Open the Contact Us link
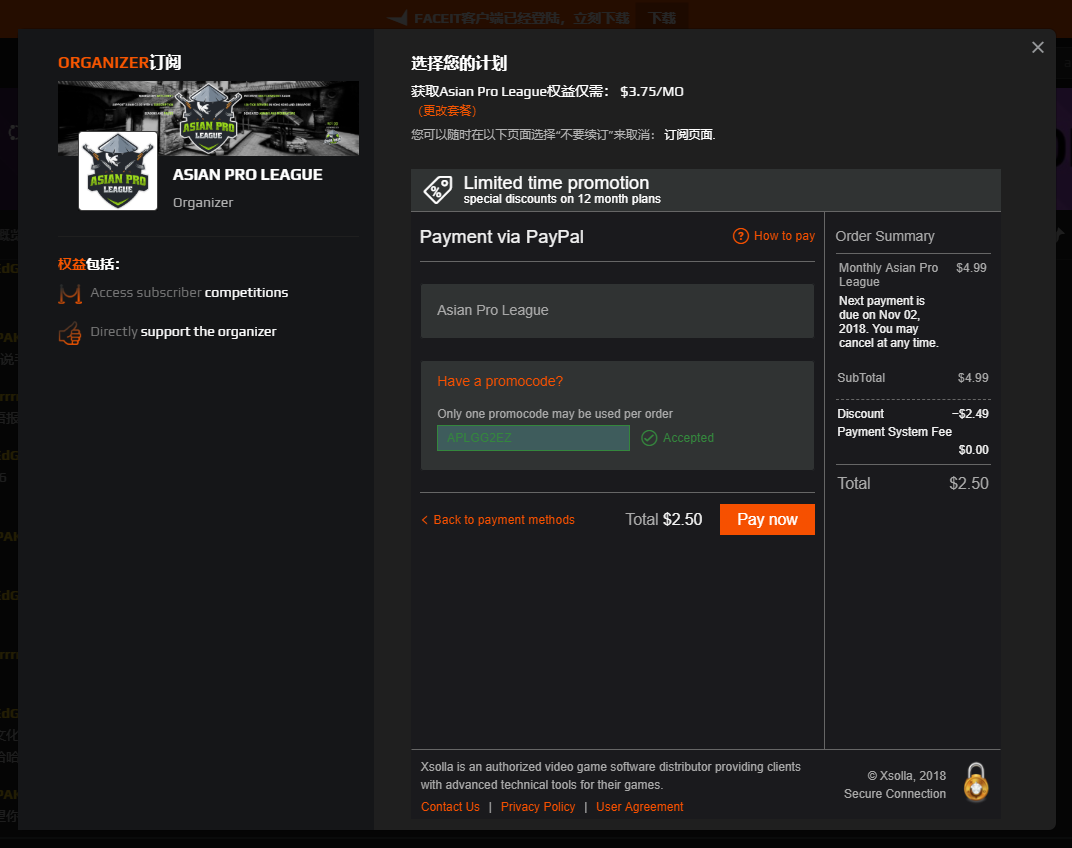The image size is (1072, 848). pos(450,807)
